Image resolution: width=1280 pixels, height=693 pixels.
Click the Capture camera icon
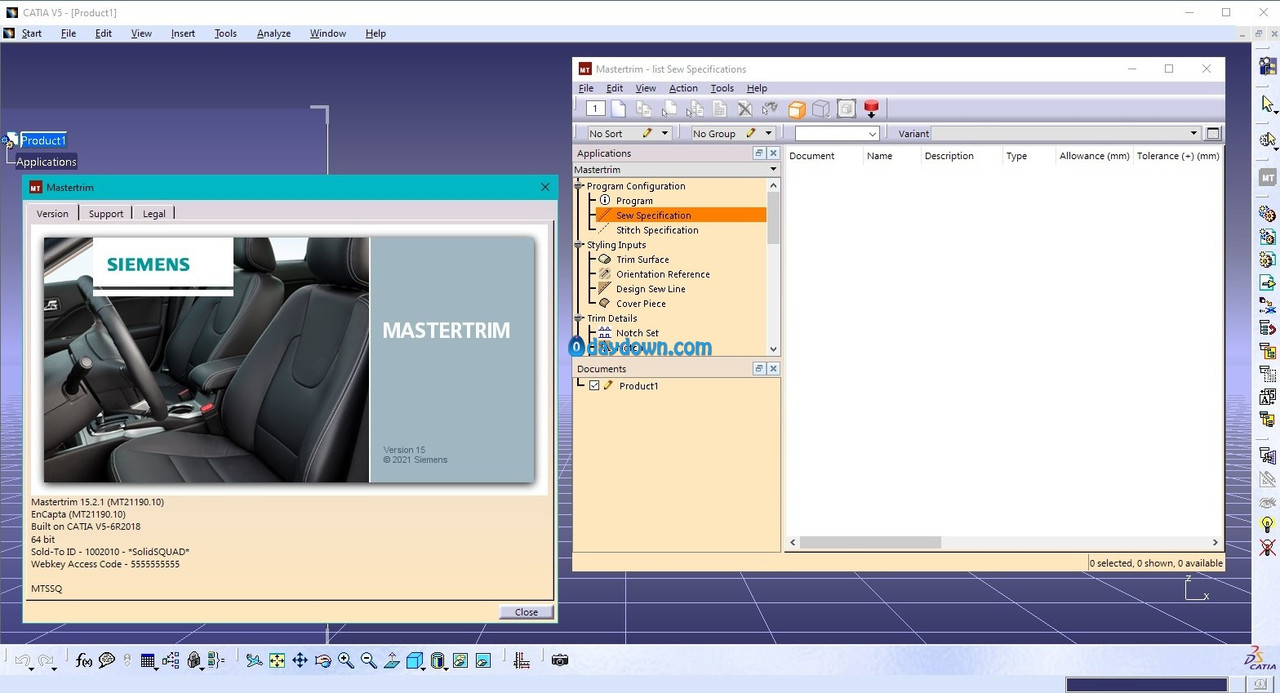560,661
